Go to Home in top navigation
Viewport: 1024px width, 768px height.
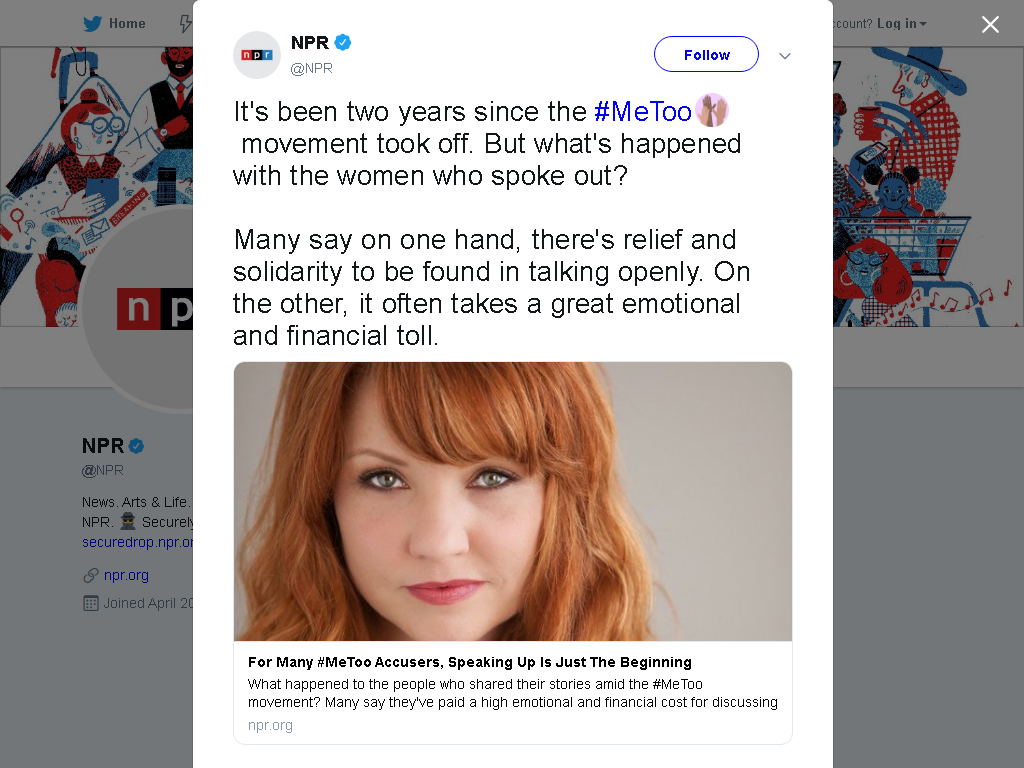(127, 24)
